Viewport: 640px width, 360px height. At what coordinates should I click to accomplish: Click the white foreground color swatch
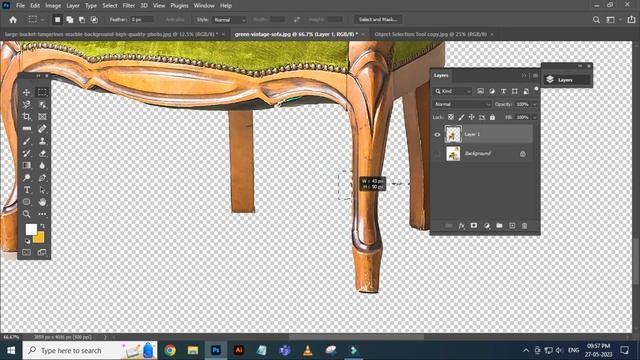tap(31, 229)
